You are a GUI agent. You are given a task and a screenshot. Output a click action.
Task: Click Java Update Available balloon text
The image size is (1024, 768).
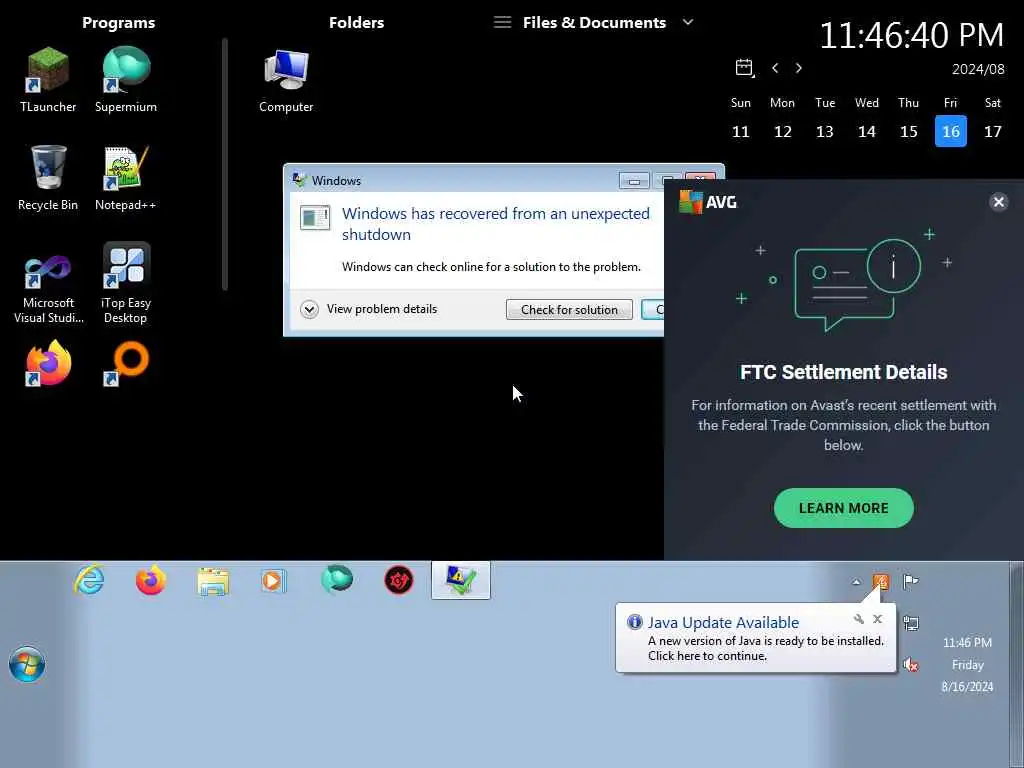pos(724,622)
